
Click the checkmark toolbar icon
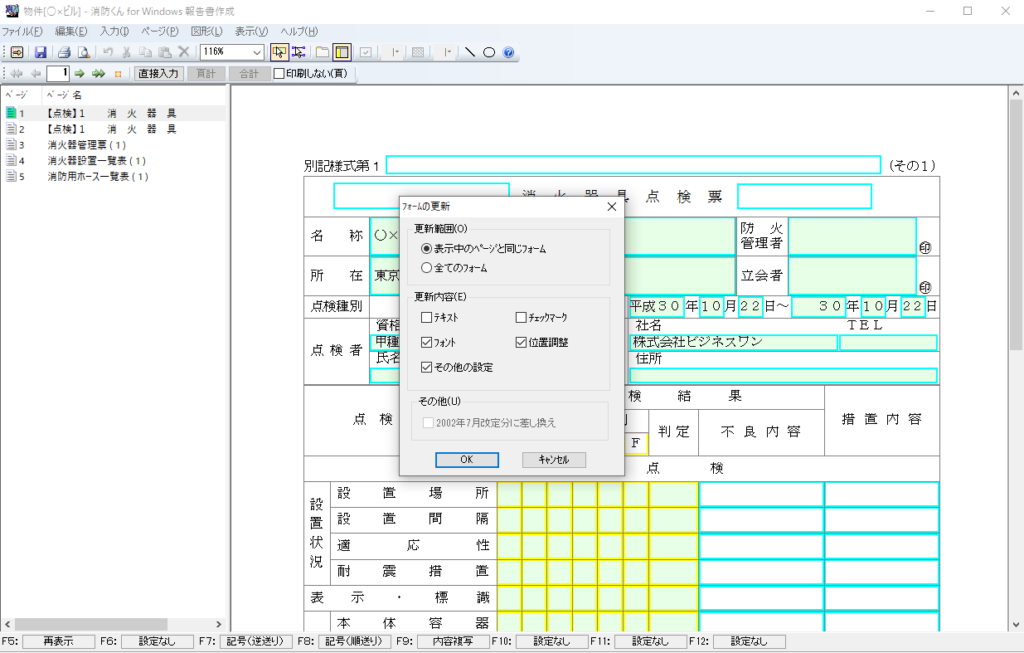tap(366, 52)
